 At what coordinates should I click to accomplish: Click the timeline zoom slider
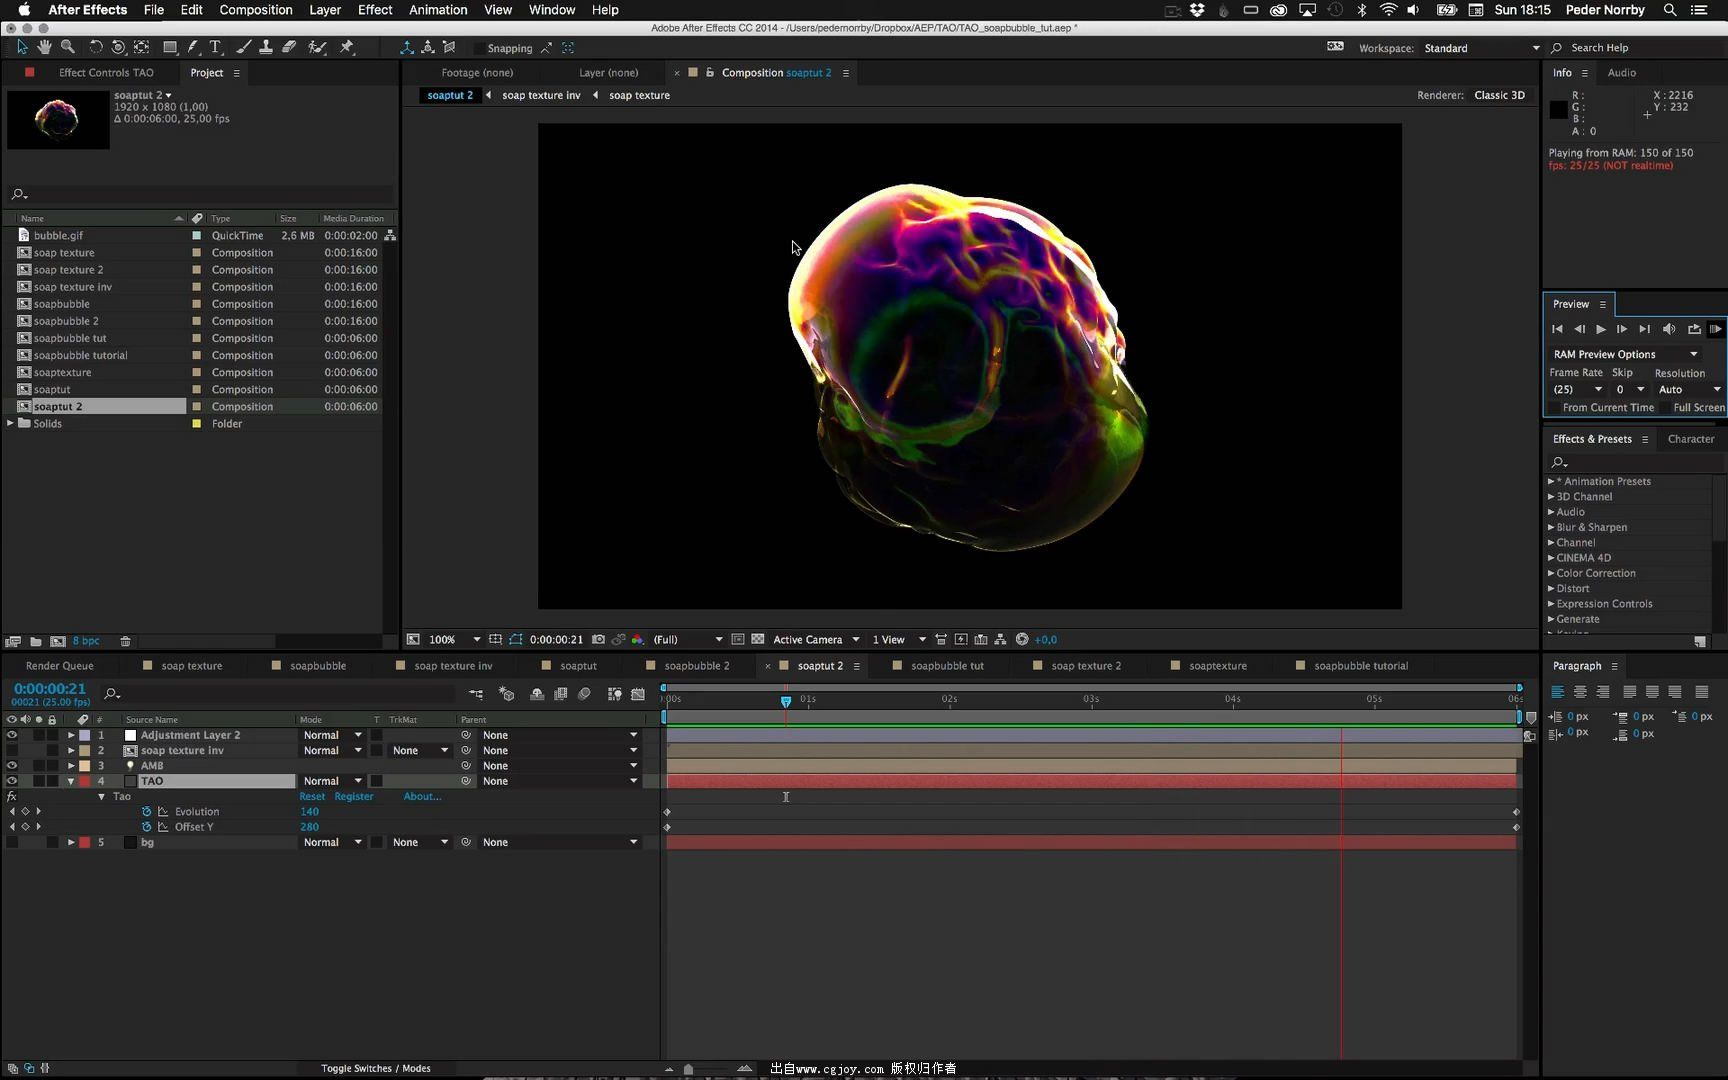(x=688, y=1069)
